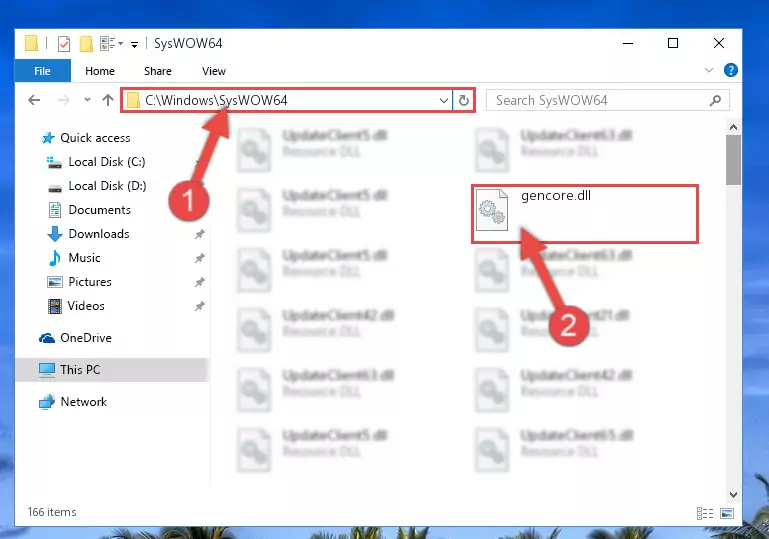This screenshot has width=769, height=539.
Task: Open Music in sidebar
Action: click(x=84, y=258)
